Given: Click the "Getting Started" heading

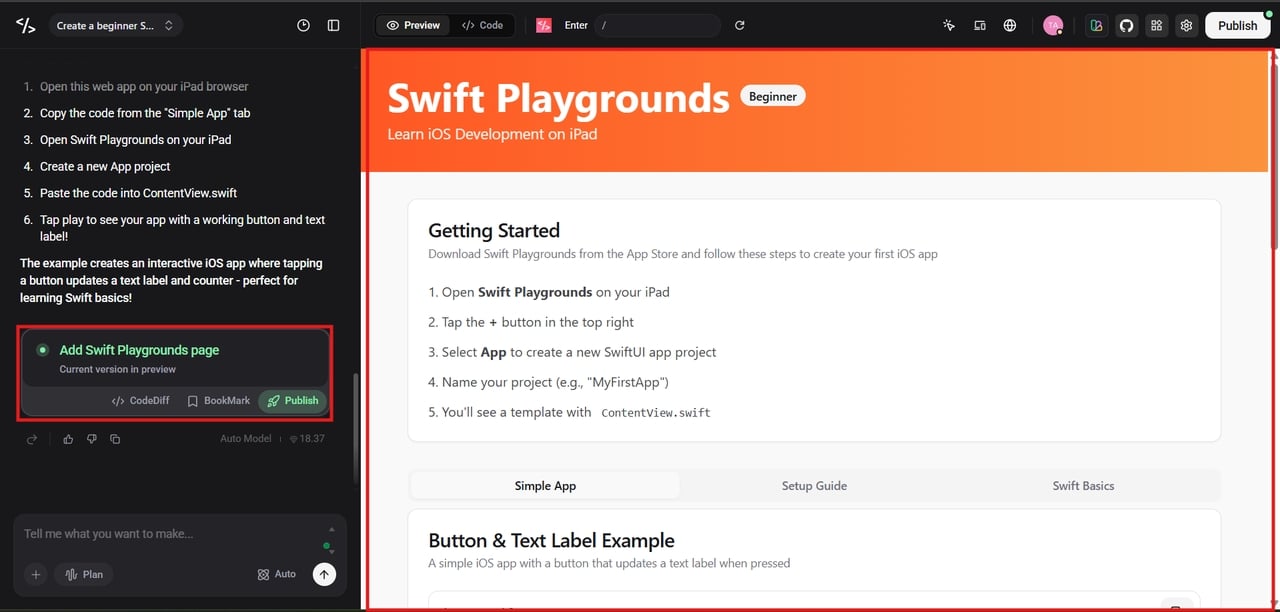Looking at the screenshot, I should 494,231.
